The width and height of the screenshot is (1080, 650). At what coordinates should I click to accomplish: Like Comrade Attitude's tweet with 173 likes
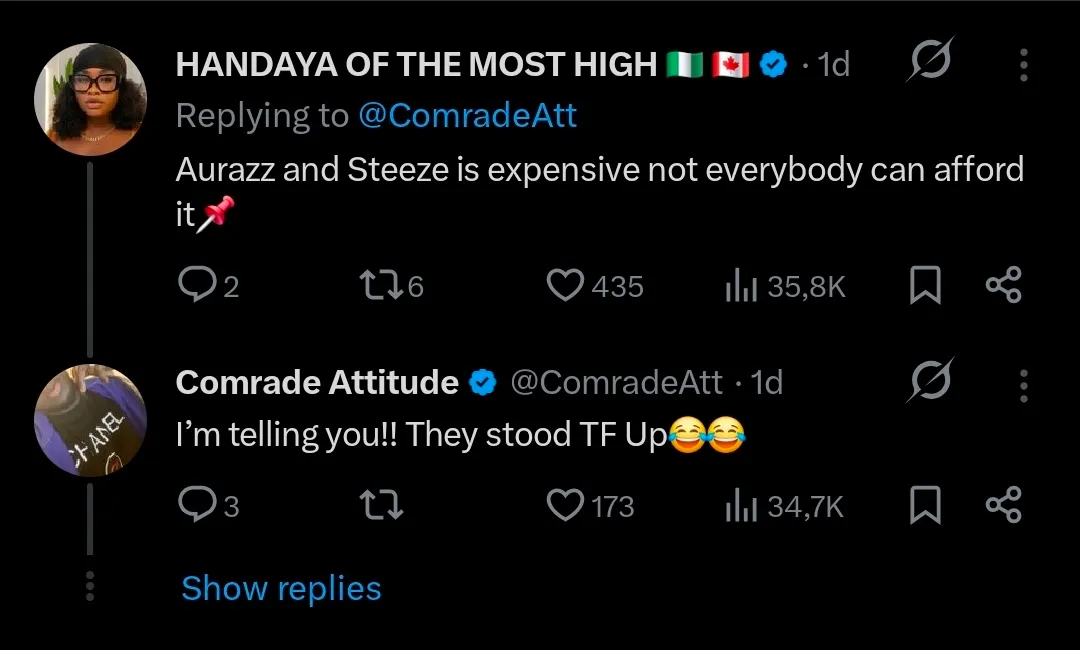[x=566, y=506]
